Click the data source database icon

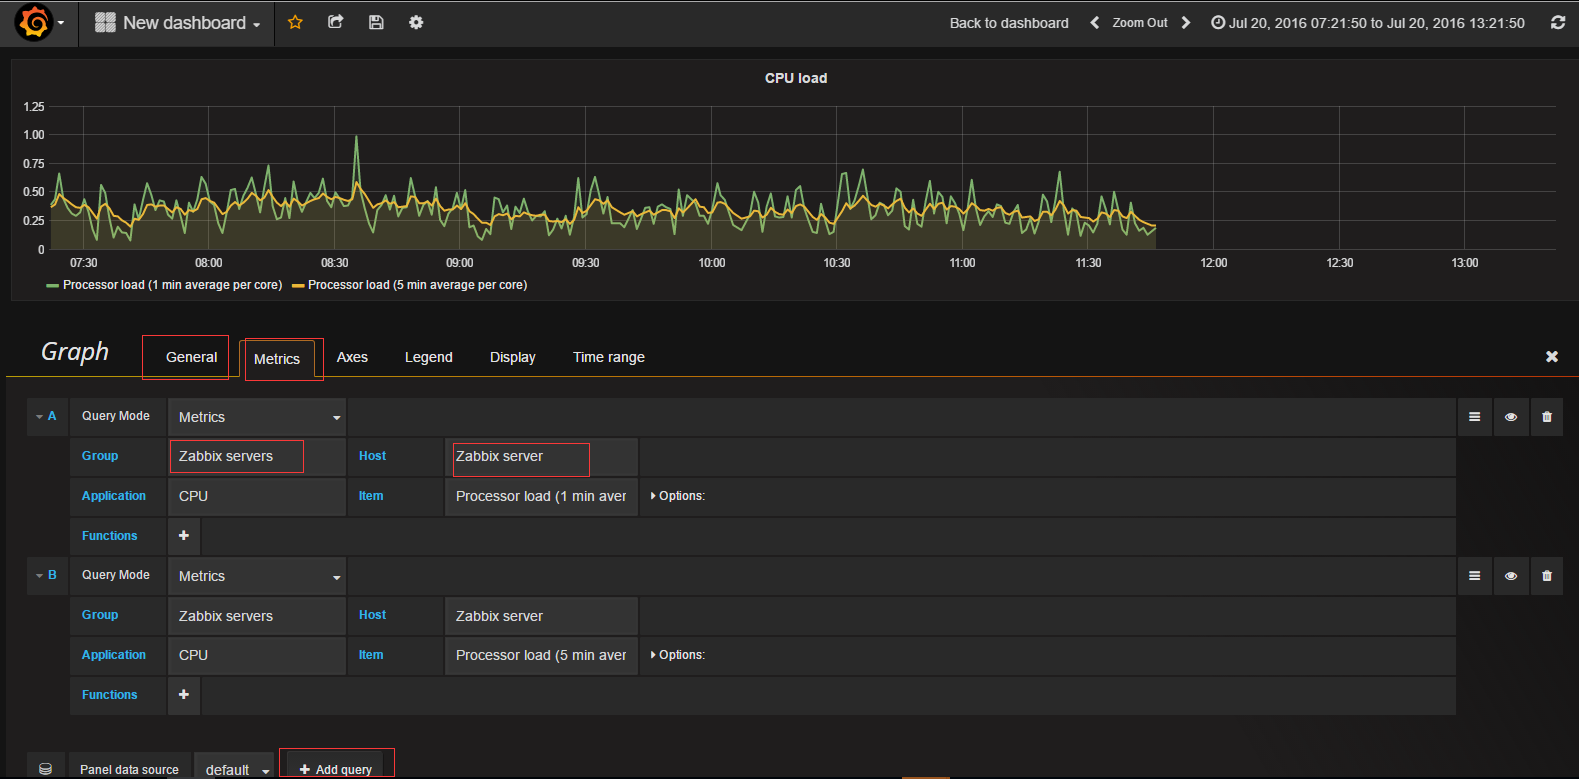click(x=45, y=769)
